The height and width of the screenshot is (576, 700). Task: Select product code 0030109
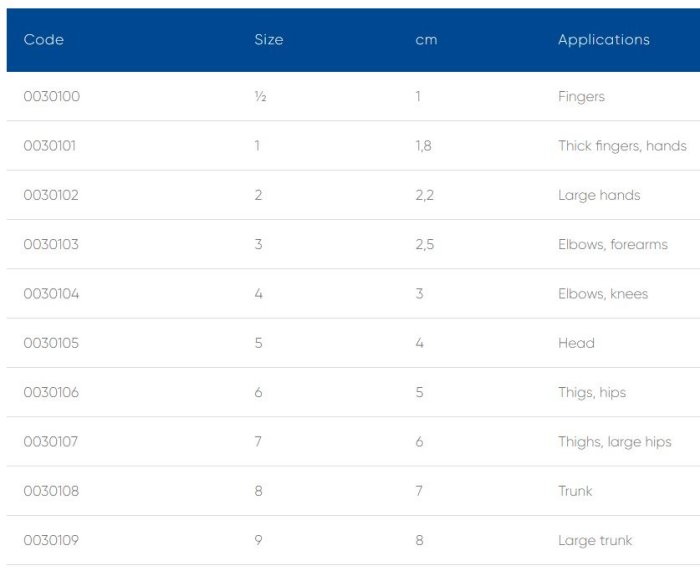(51, 541)
